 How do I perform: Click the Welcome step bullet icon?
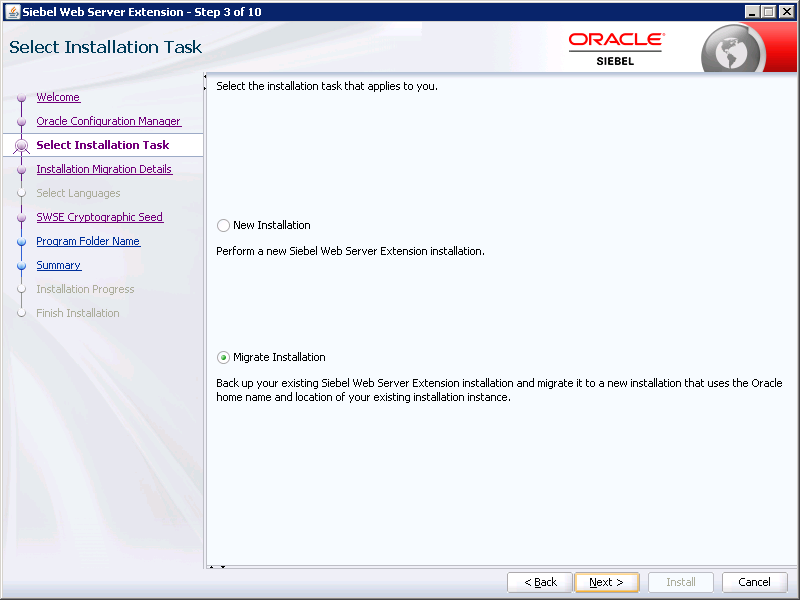[21, 97]
